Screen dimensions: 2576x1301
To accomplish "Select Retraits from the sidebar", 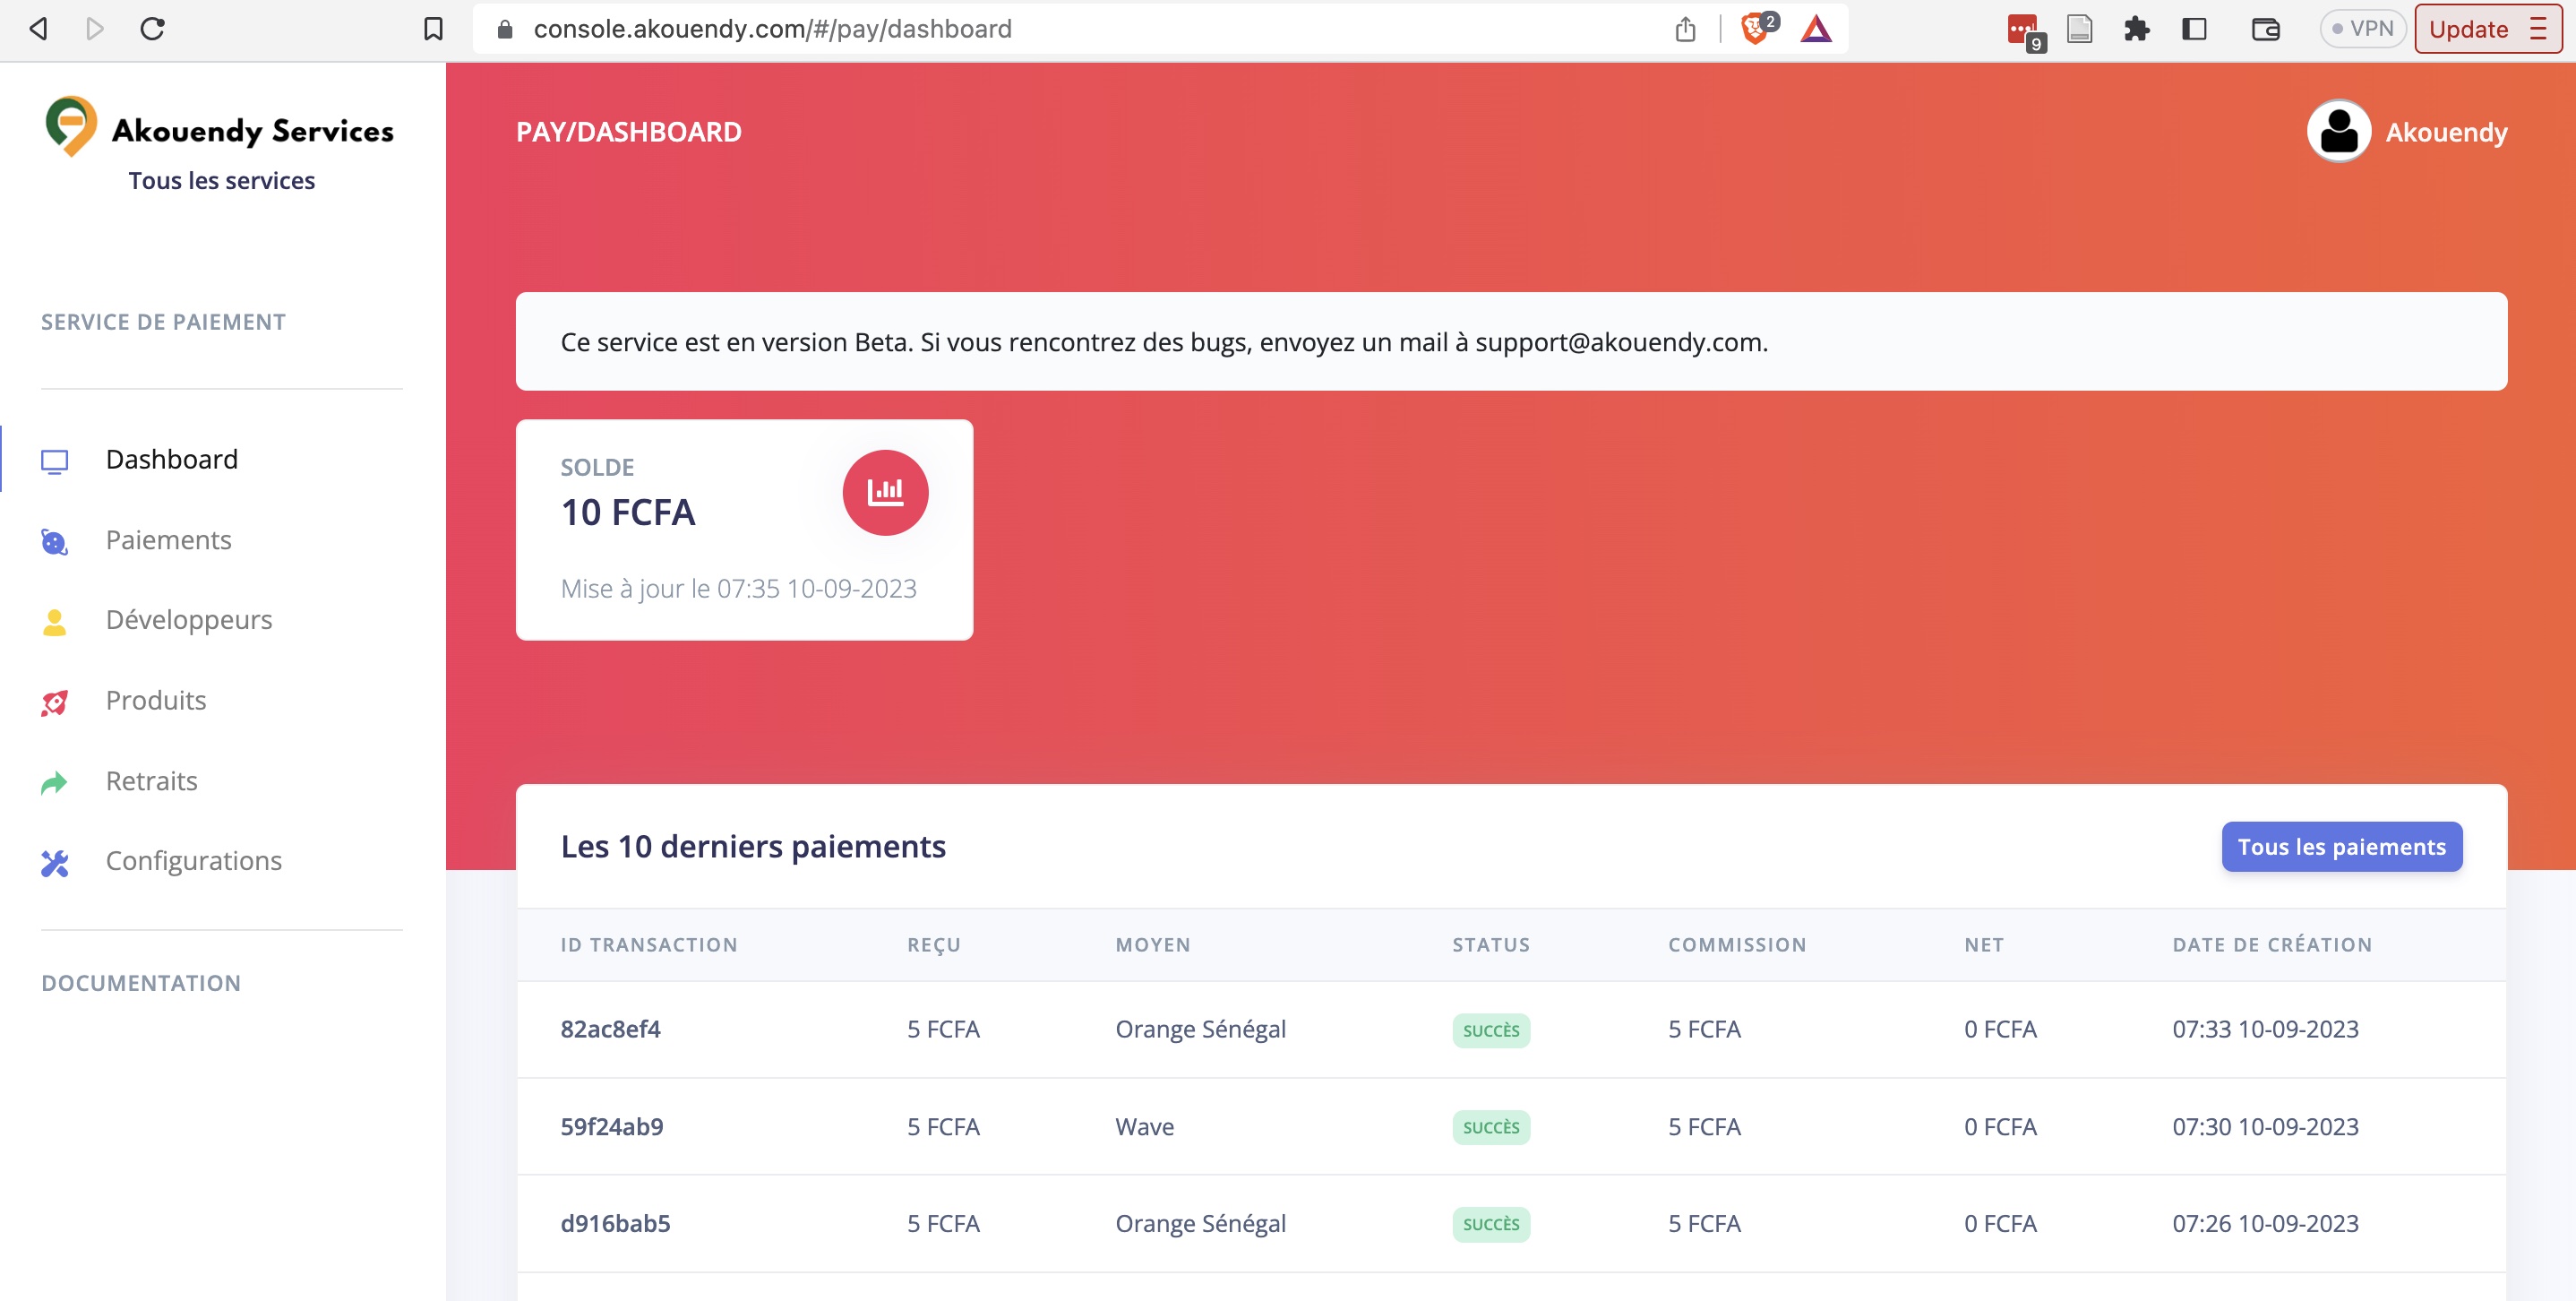I will [x=151, y=781].
